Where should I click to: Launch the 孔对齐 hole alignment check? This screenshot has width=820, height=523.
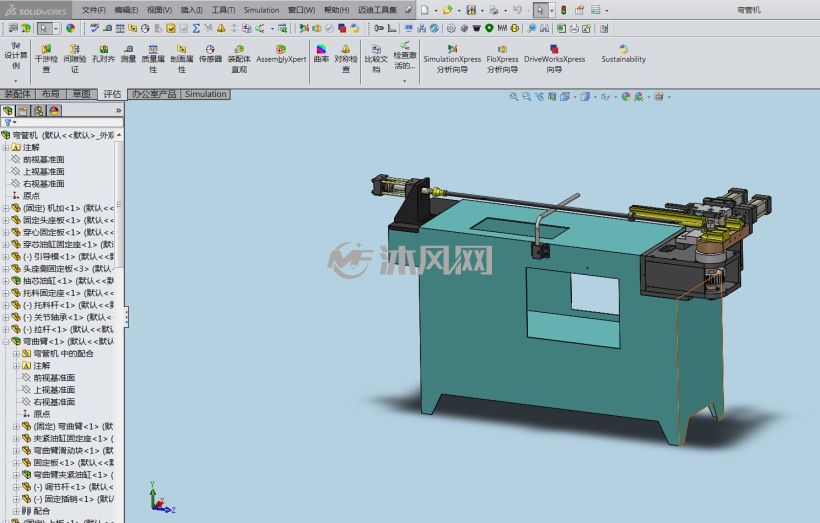(103, 54)
